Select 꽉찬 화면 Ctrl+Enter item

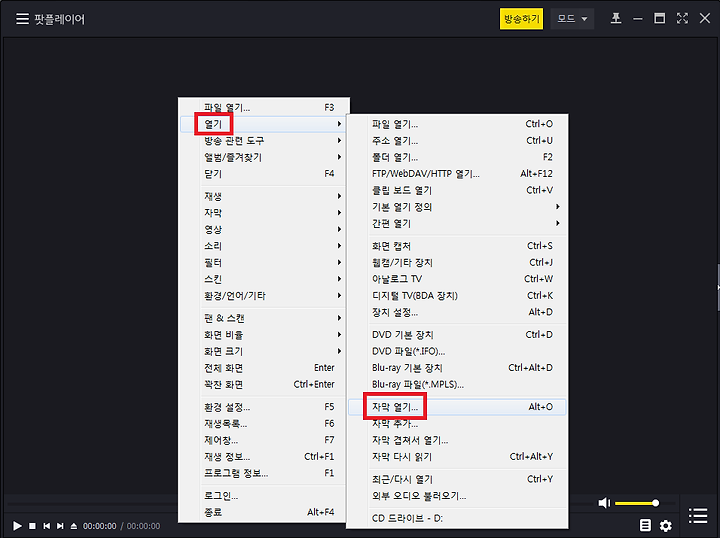point(264,384)
